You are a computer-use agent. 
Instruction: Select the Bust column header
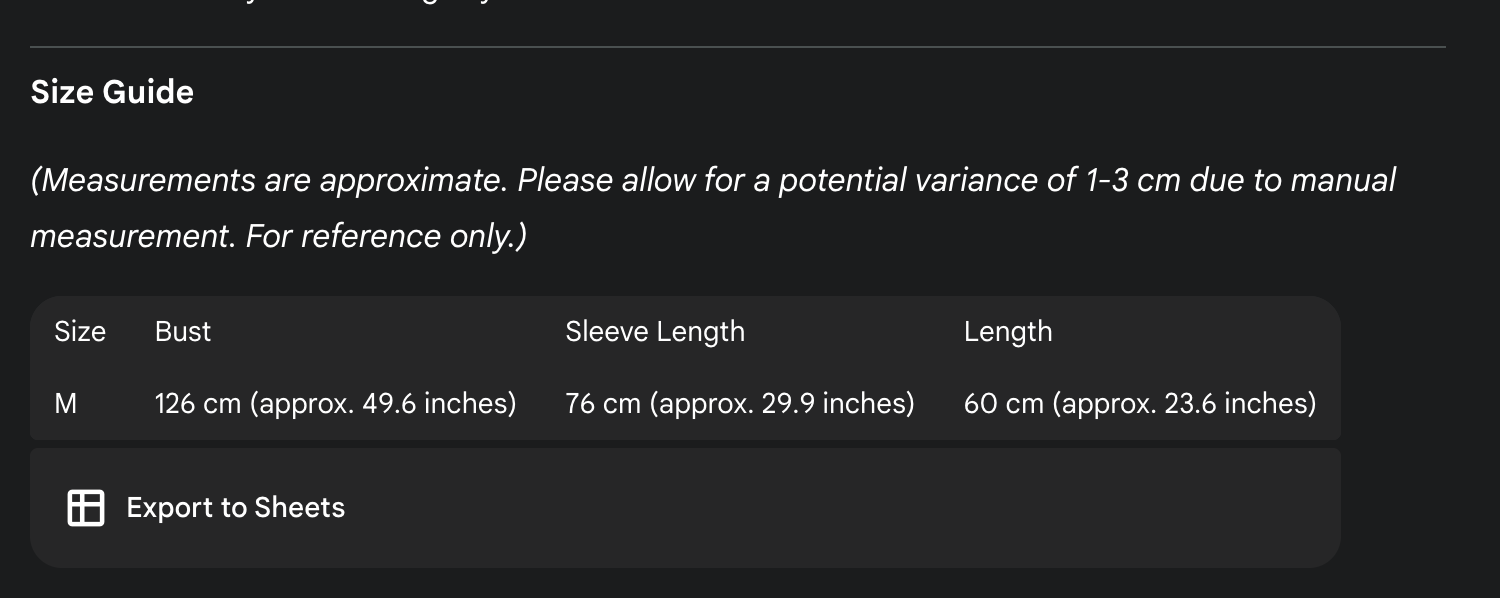(x=183, y=332)
